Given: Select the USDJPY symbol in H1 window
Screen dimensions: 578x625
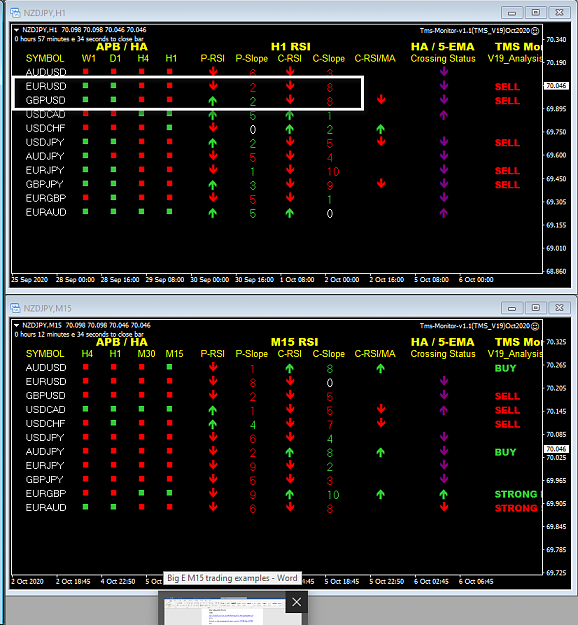Looking at the screenshot, I should point(45,142).
